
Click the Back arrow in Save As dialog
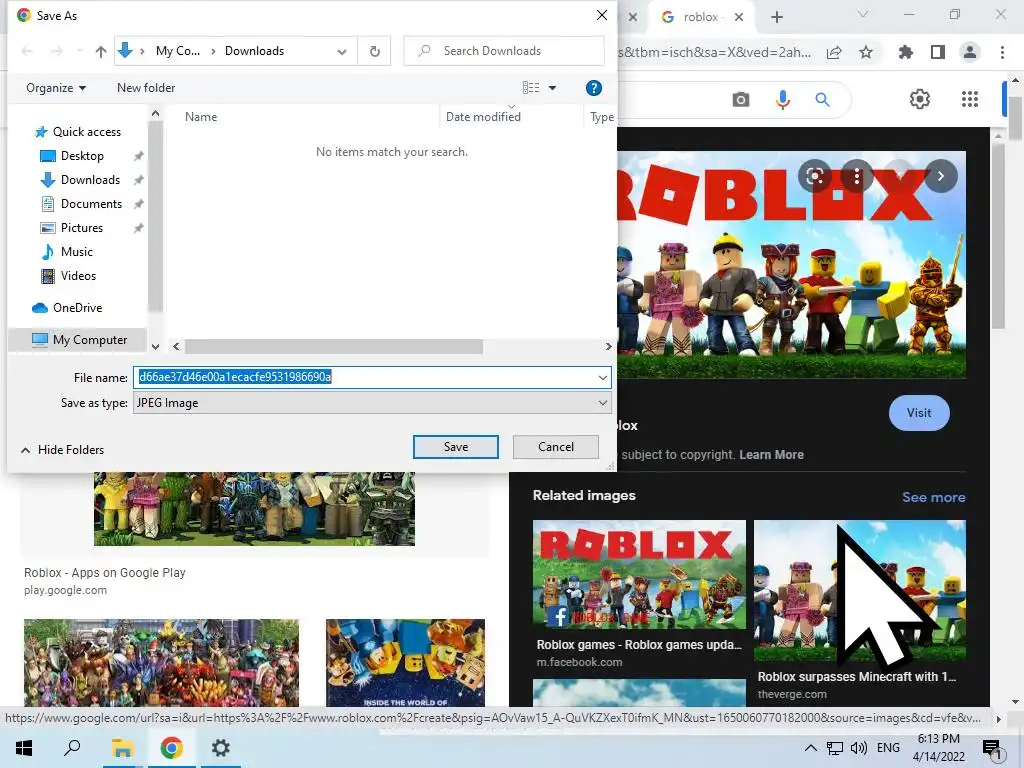[x=27, y=51]
